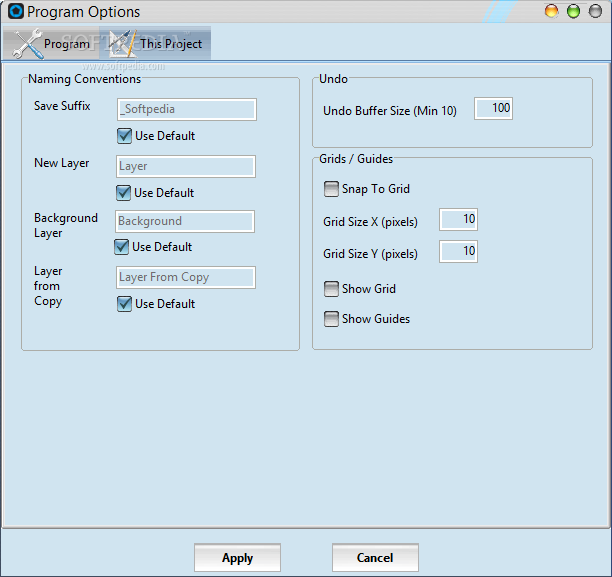Screen dimensions: 612x577
Task: Click the Grid Size X field
Action: (458, 219)
